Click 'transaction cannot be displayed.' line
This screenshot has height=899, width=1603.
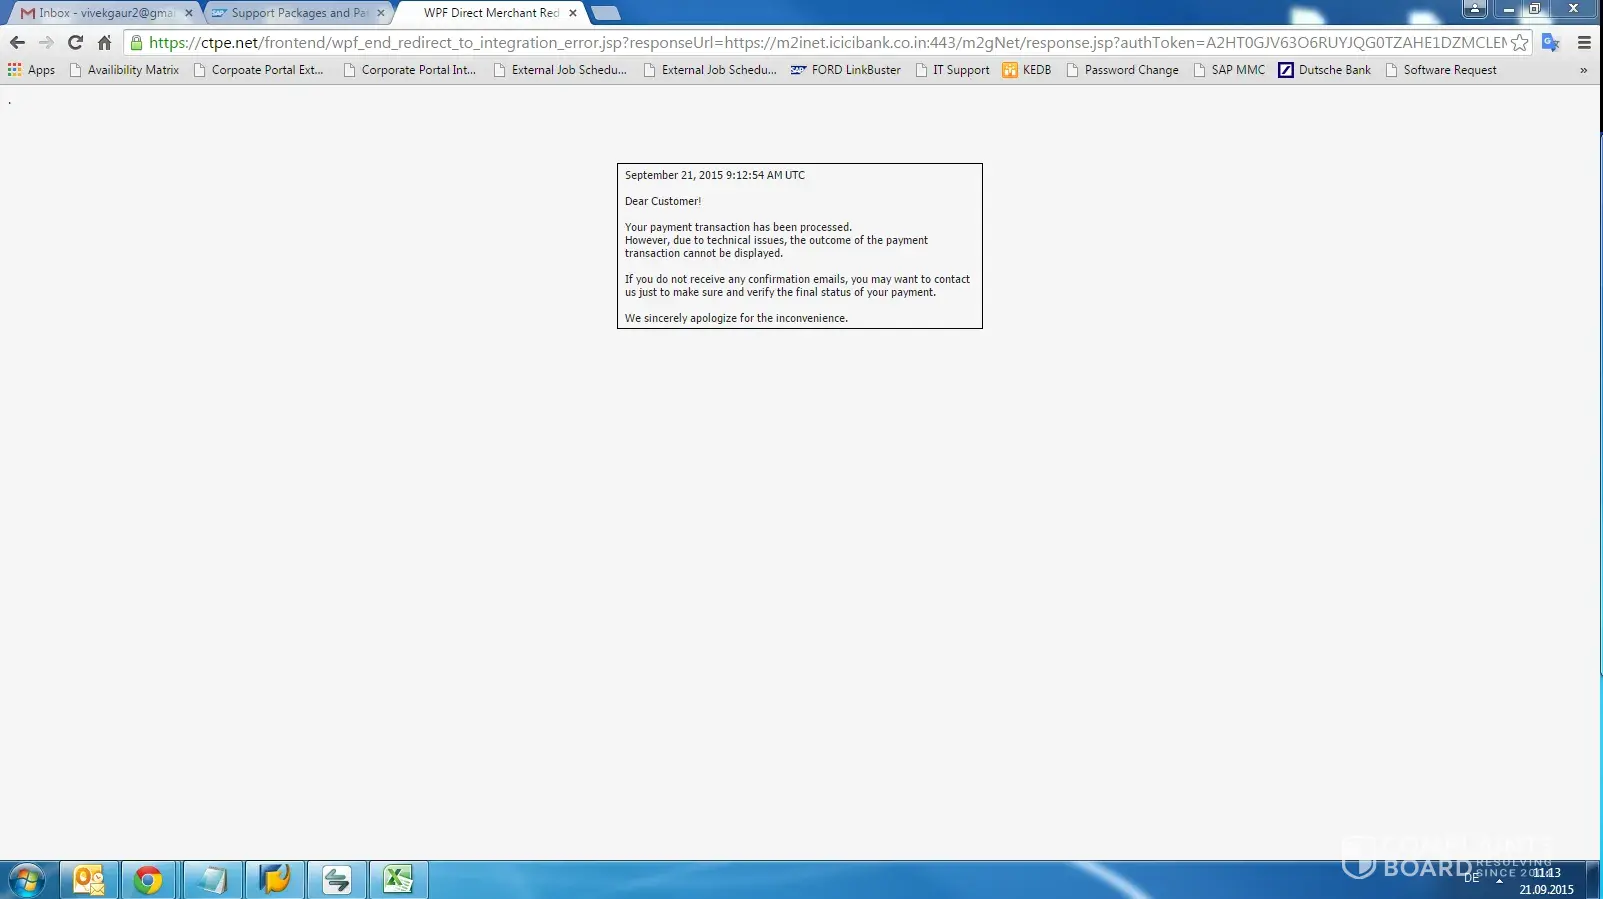pyautogui.click(x=704, y=253)
